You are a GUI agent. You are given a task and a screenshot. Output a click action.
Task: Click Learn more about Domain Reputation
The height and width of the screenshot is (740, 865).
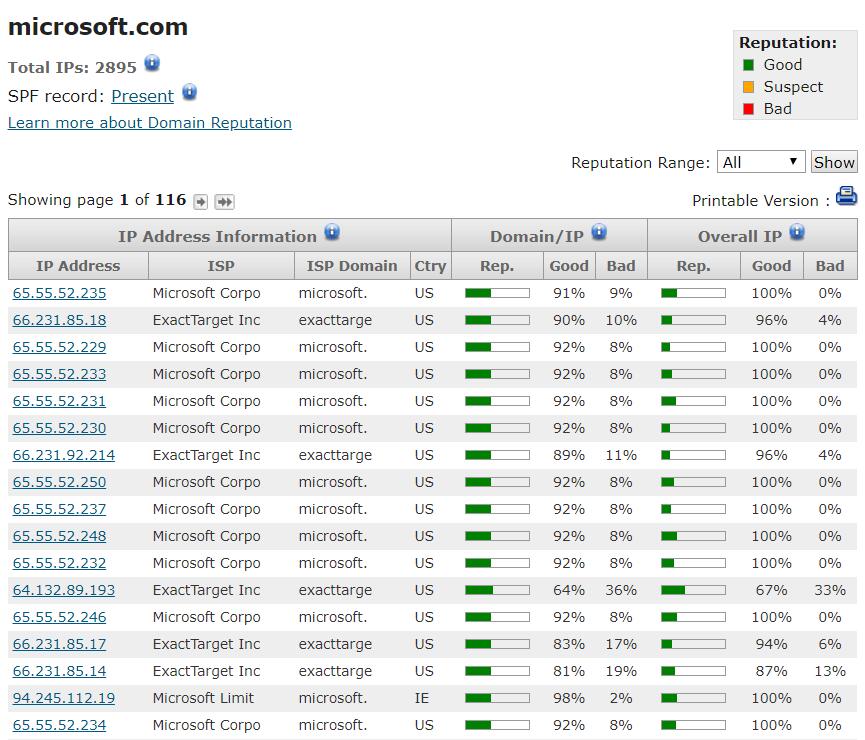pos(149,122)
